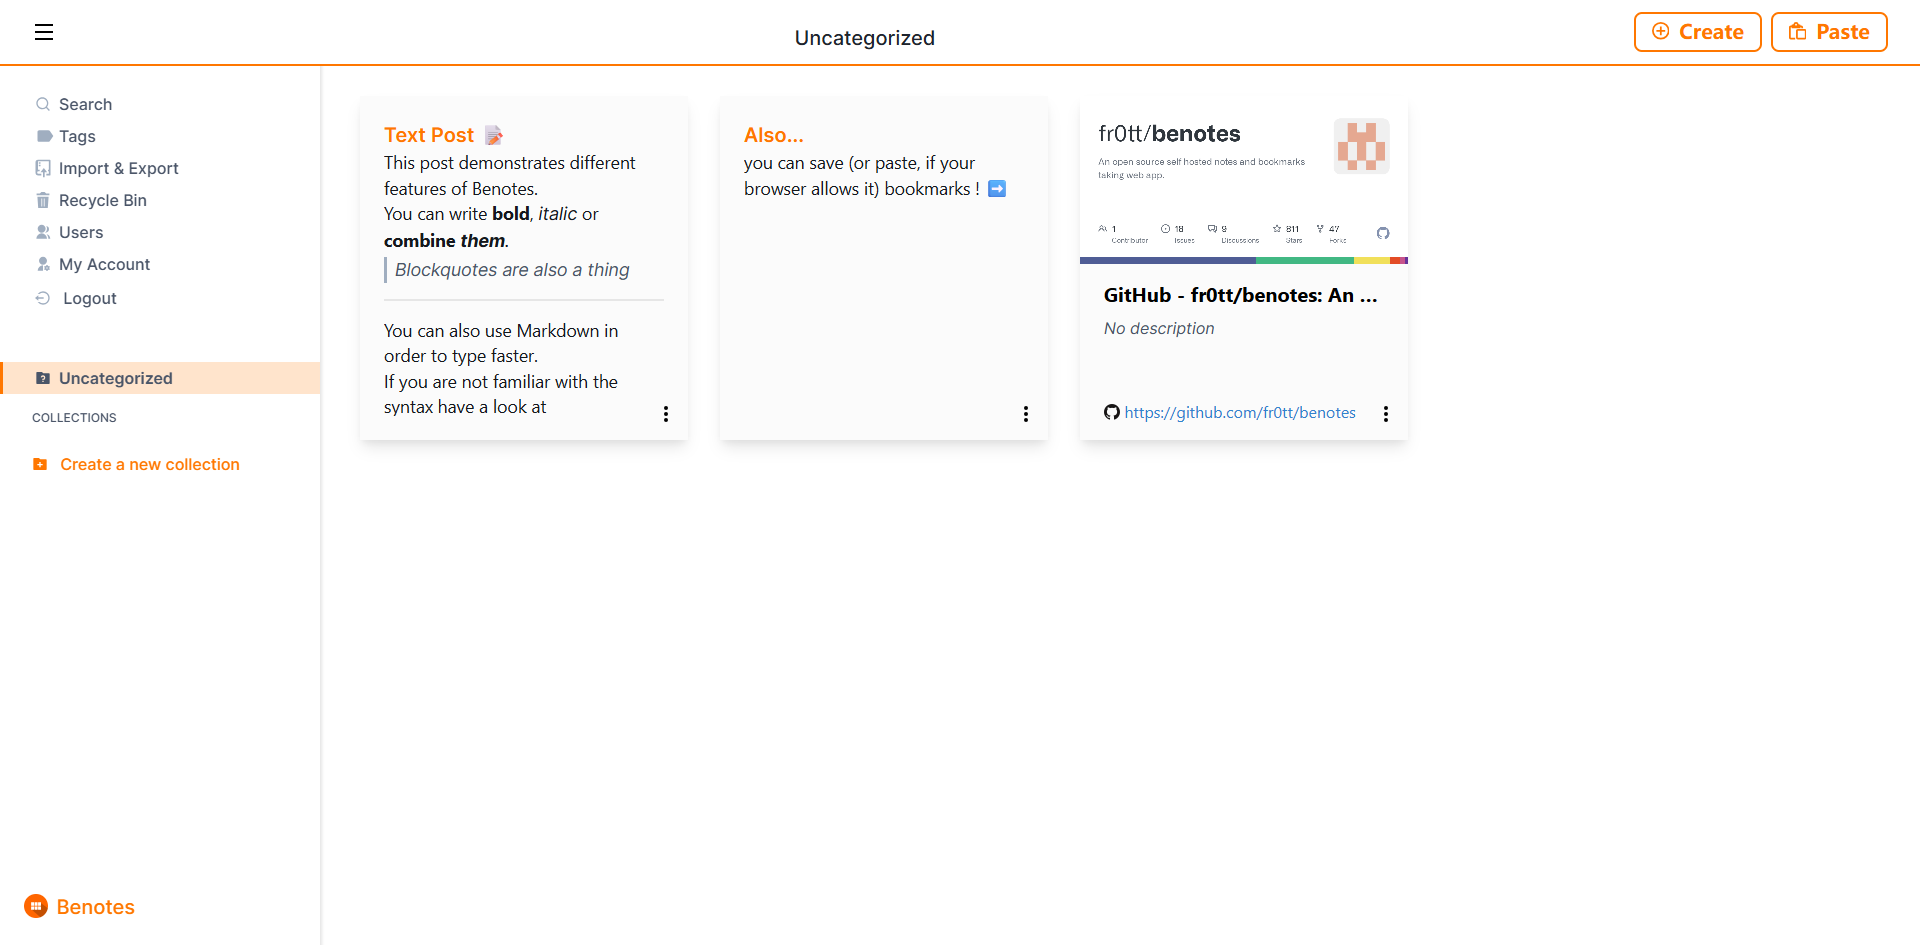Screen dimensions: 1920x945
Task: Open the Text Post title
Action: pos(429,135)
